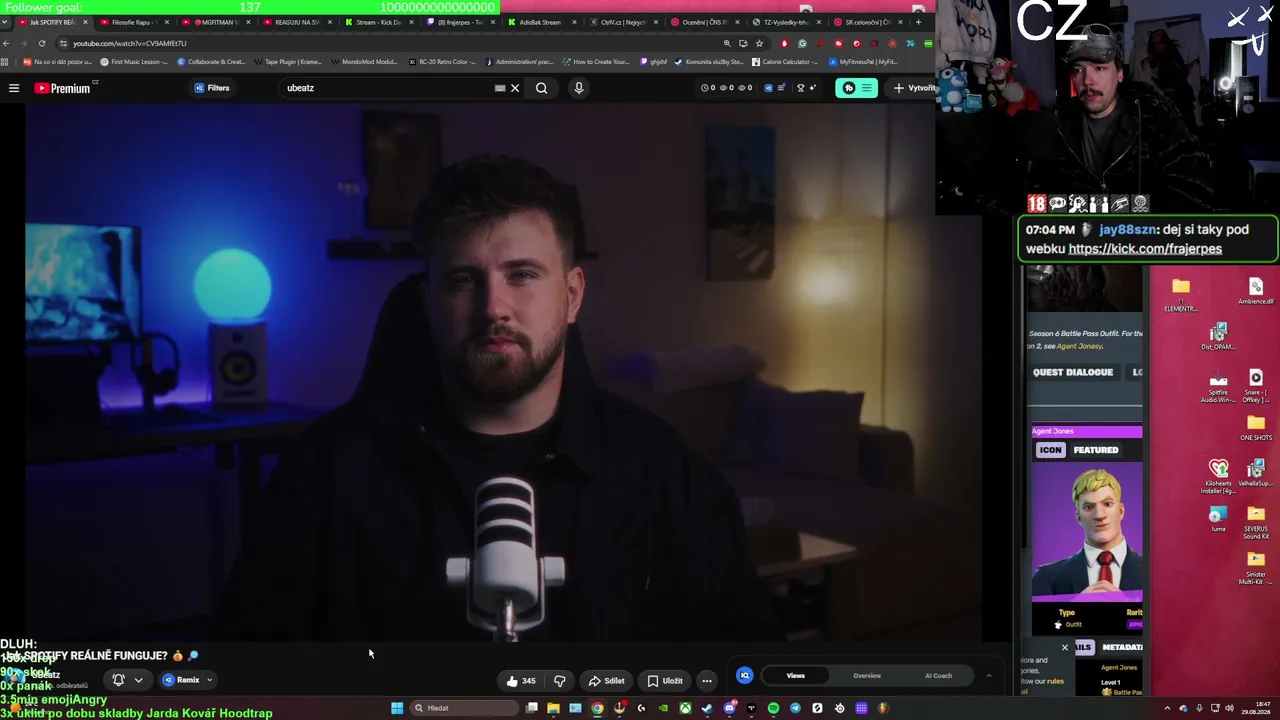Open the kick.com/frajerpes link in chat
This screenshot has width=1280, height=720.
coord(1145,249)
